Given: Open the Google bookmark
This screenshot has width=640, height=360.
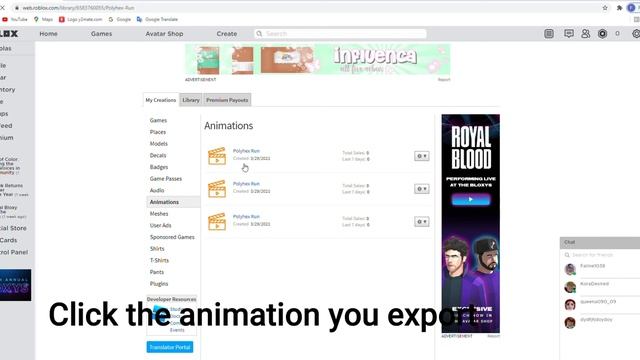Looking at the screenshot, I should pyautogui.click(x=120, y=19).
